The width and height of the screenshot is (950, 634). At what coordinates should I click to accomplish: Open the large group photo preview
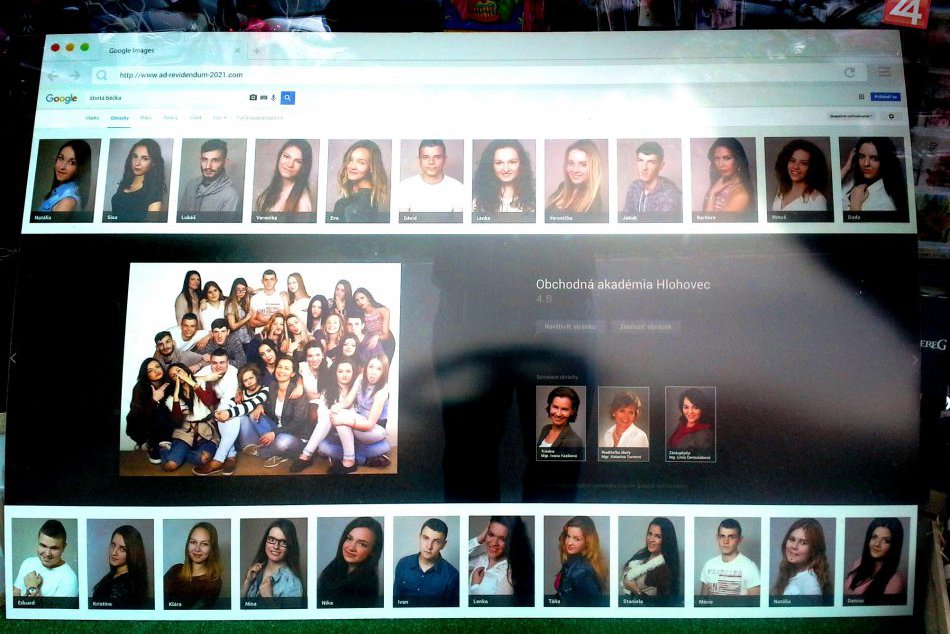(x=260, y=368)
